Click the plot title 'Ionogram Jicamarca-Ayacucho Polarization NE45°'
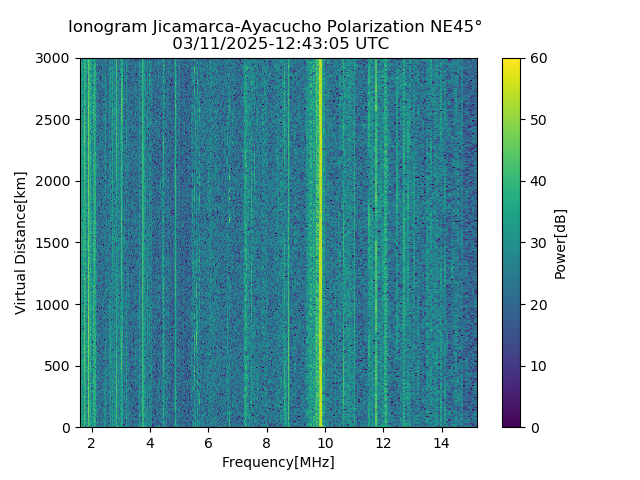Screen dimensions: 640x480 click(275, 27)
